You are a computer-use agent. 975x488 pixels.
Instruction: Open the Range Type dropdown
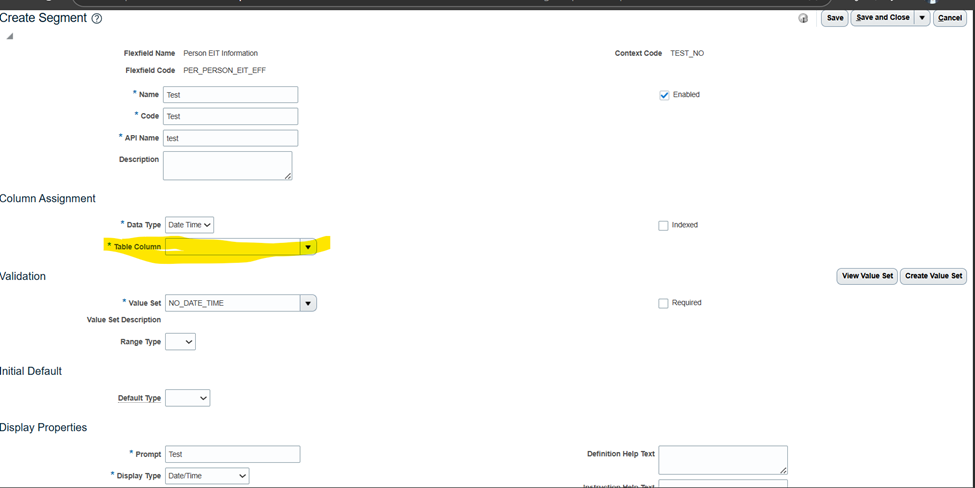[x=180, y=342]
